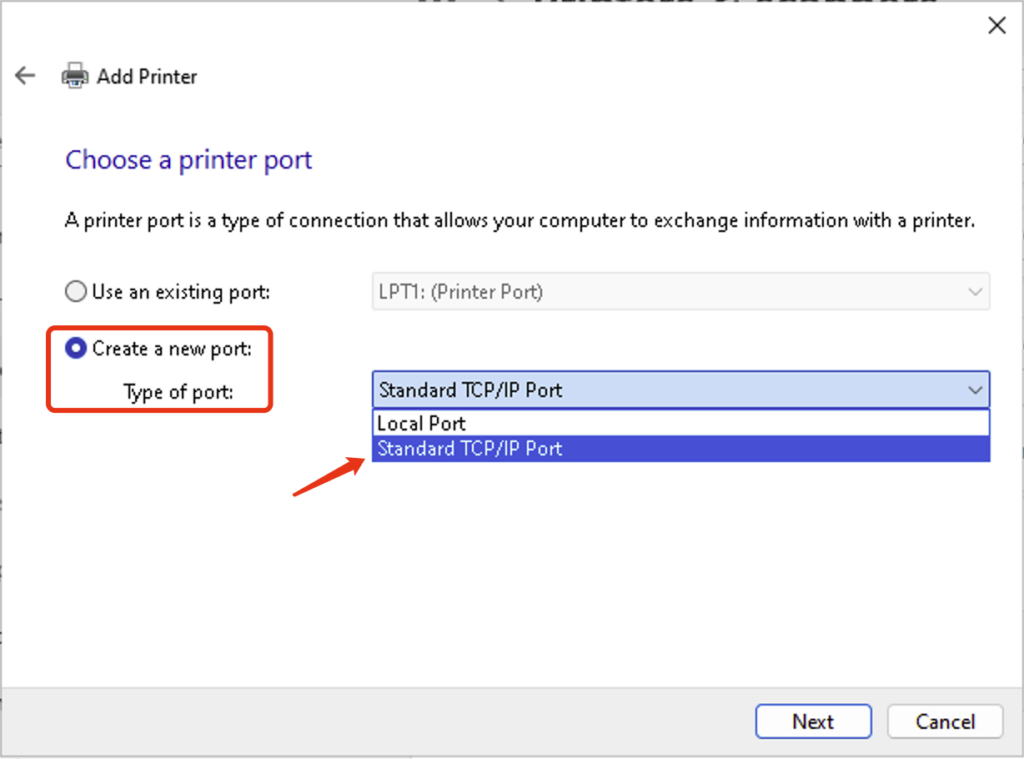1024x759 pixels.
Task: Open the LPT1: (Printer Port) combo box
Action: pyautogui.click(x=670, y=292)
